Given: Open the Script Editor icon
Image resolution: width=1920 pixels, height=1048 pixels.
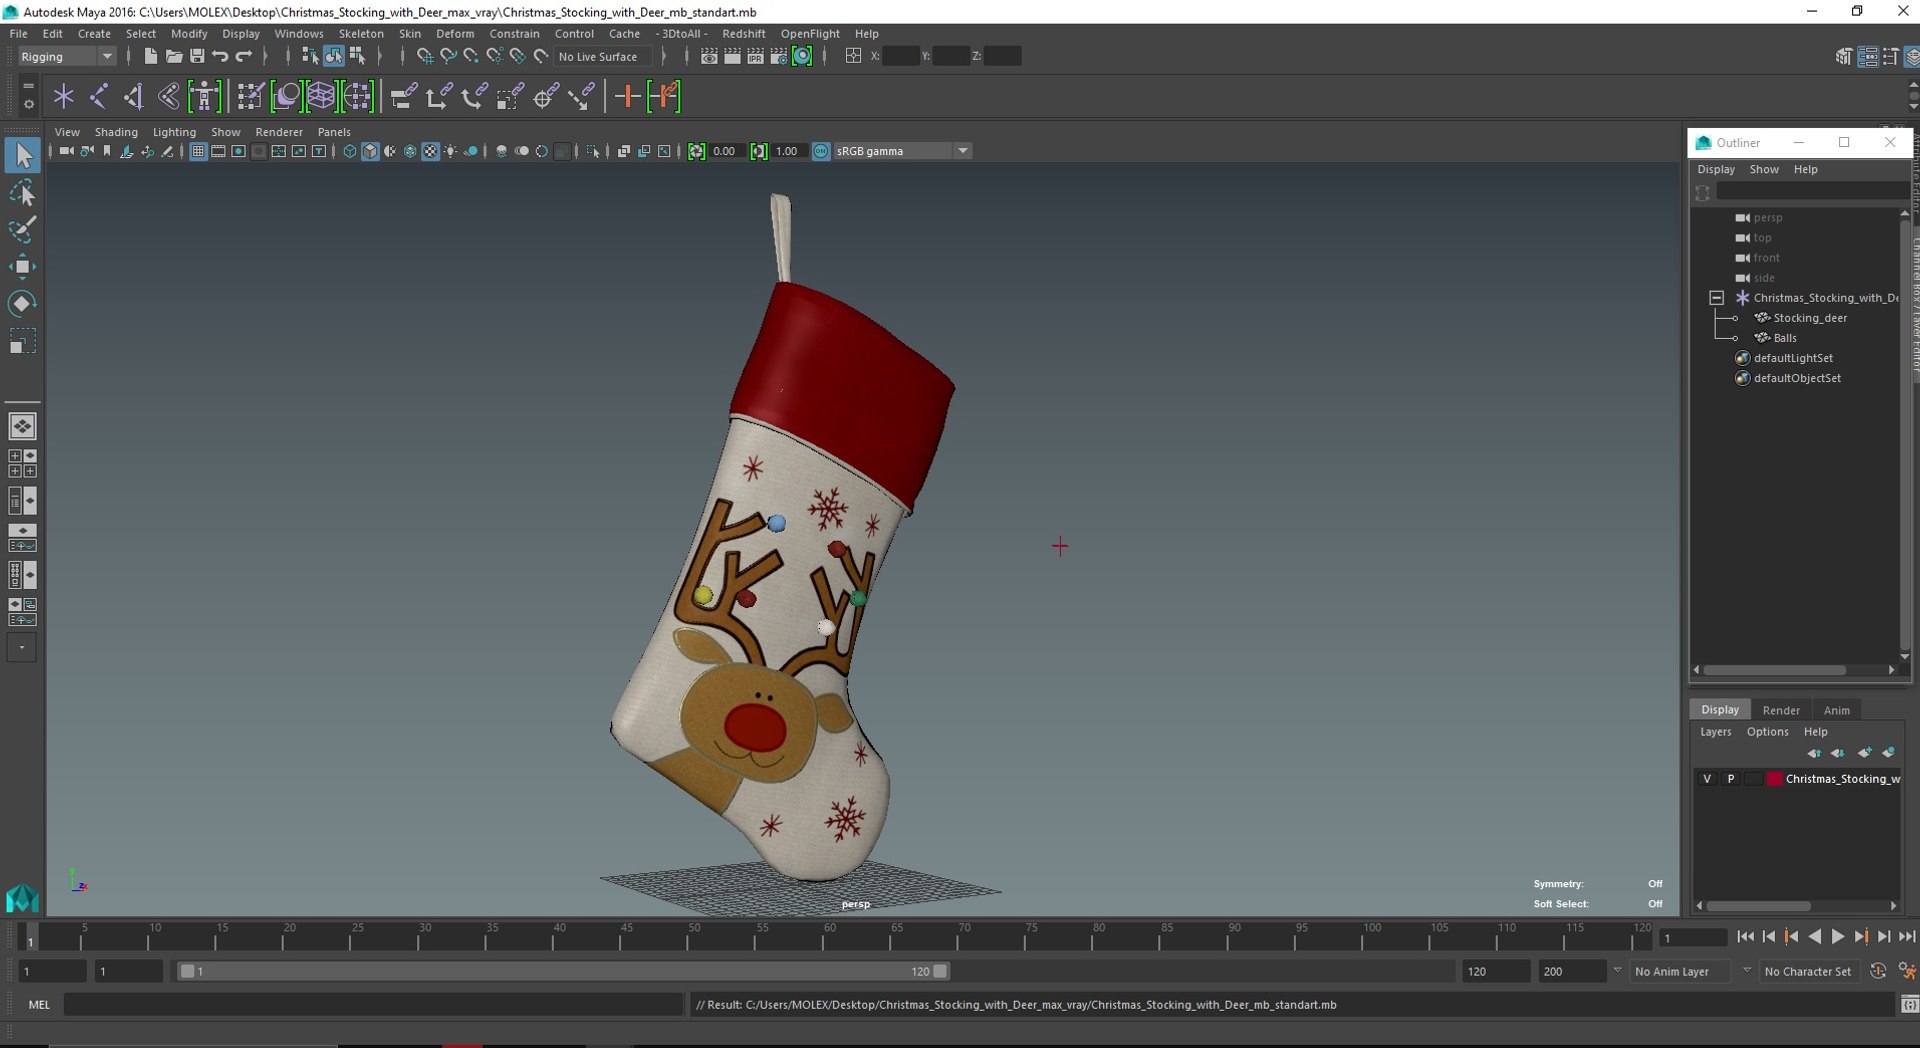Looking at the screenshot, I should [x=1909, y=1004].
